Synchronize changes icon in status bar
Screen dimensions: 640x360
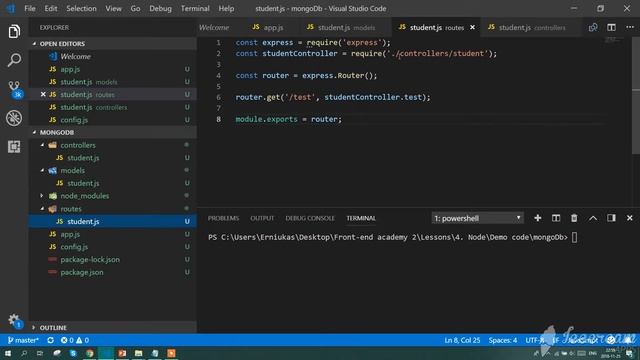50,340
